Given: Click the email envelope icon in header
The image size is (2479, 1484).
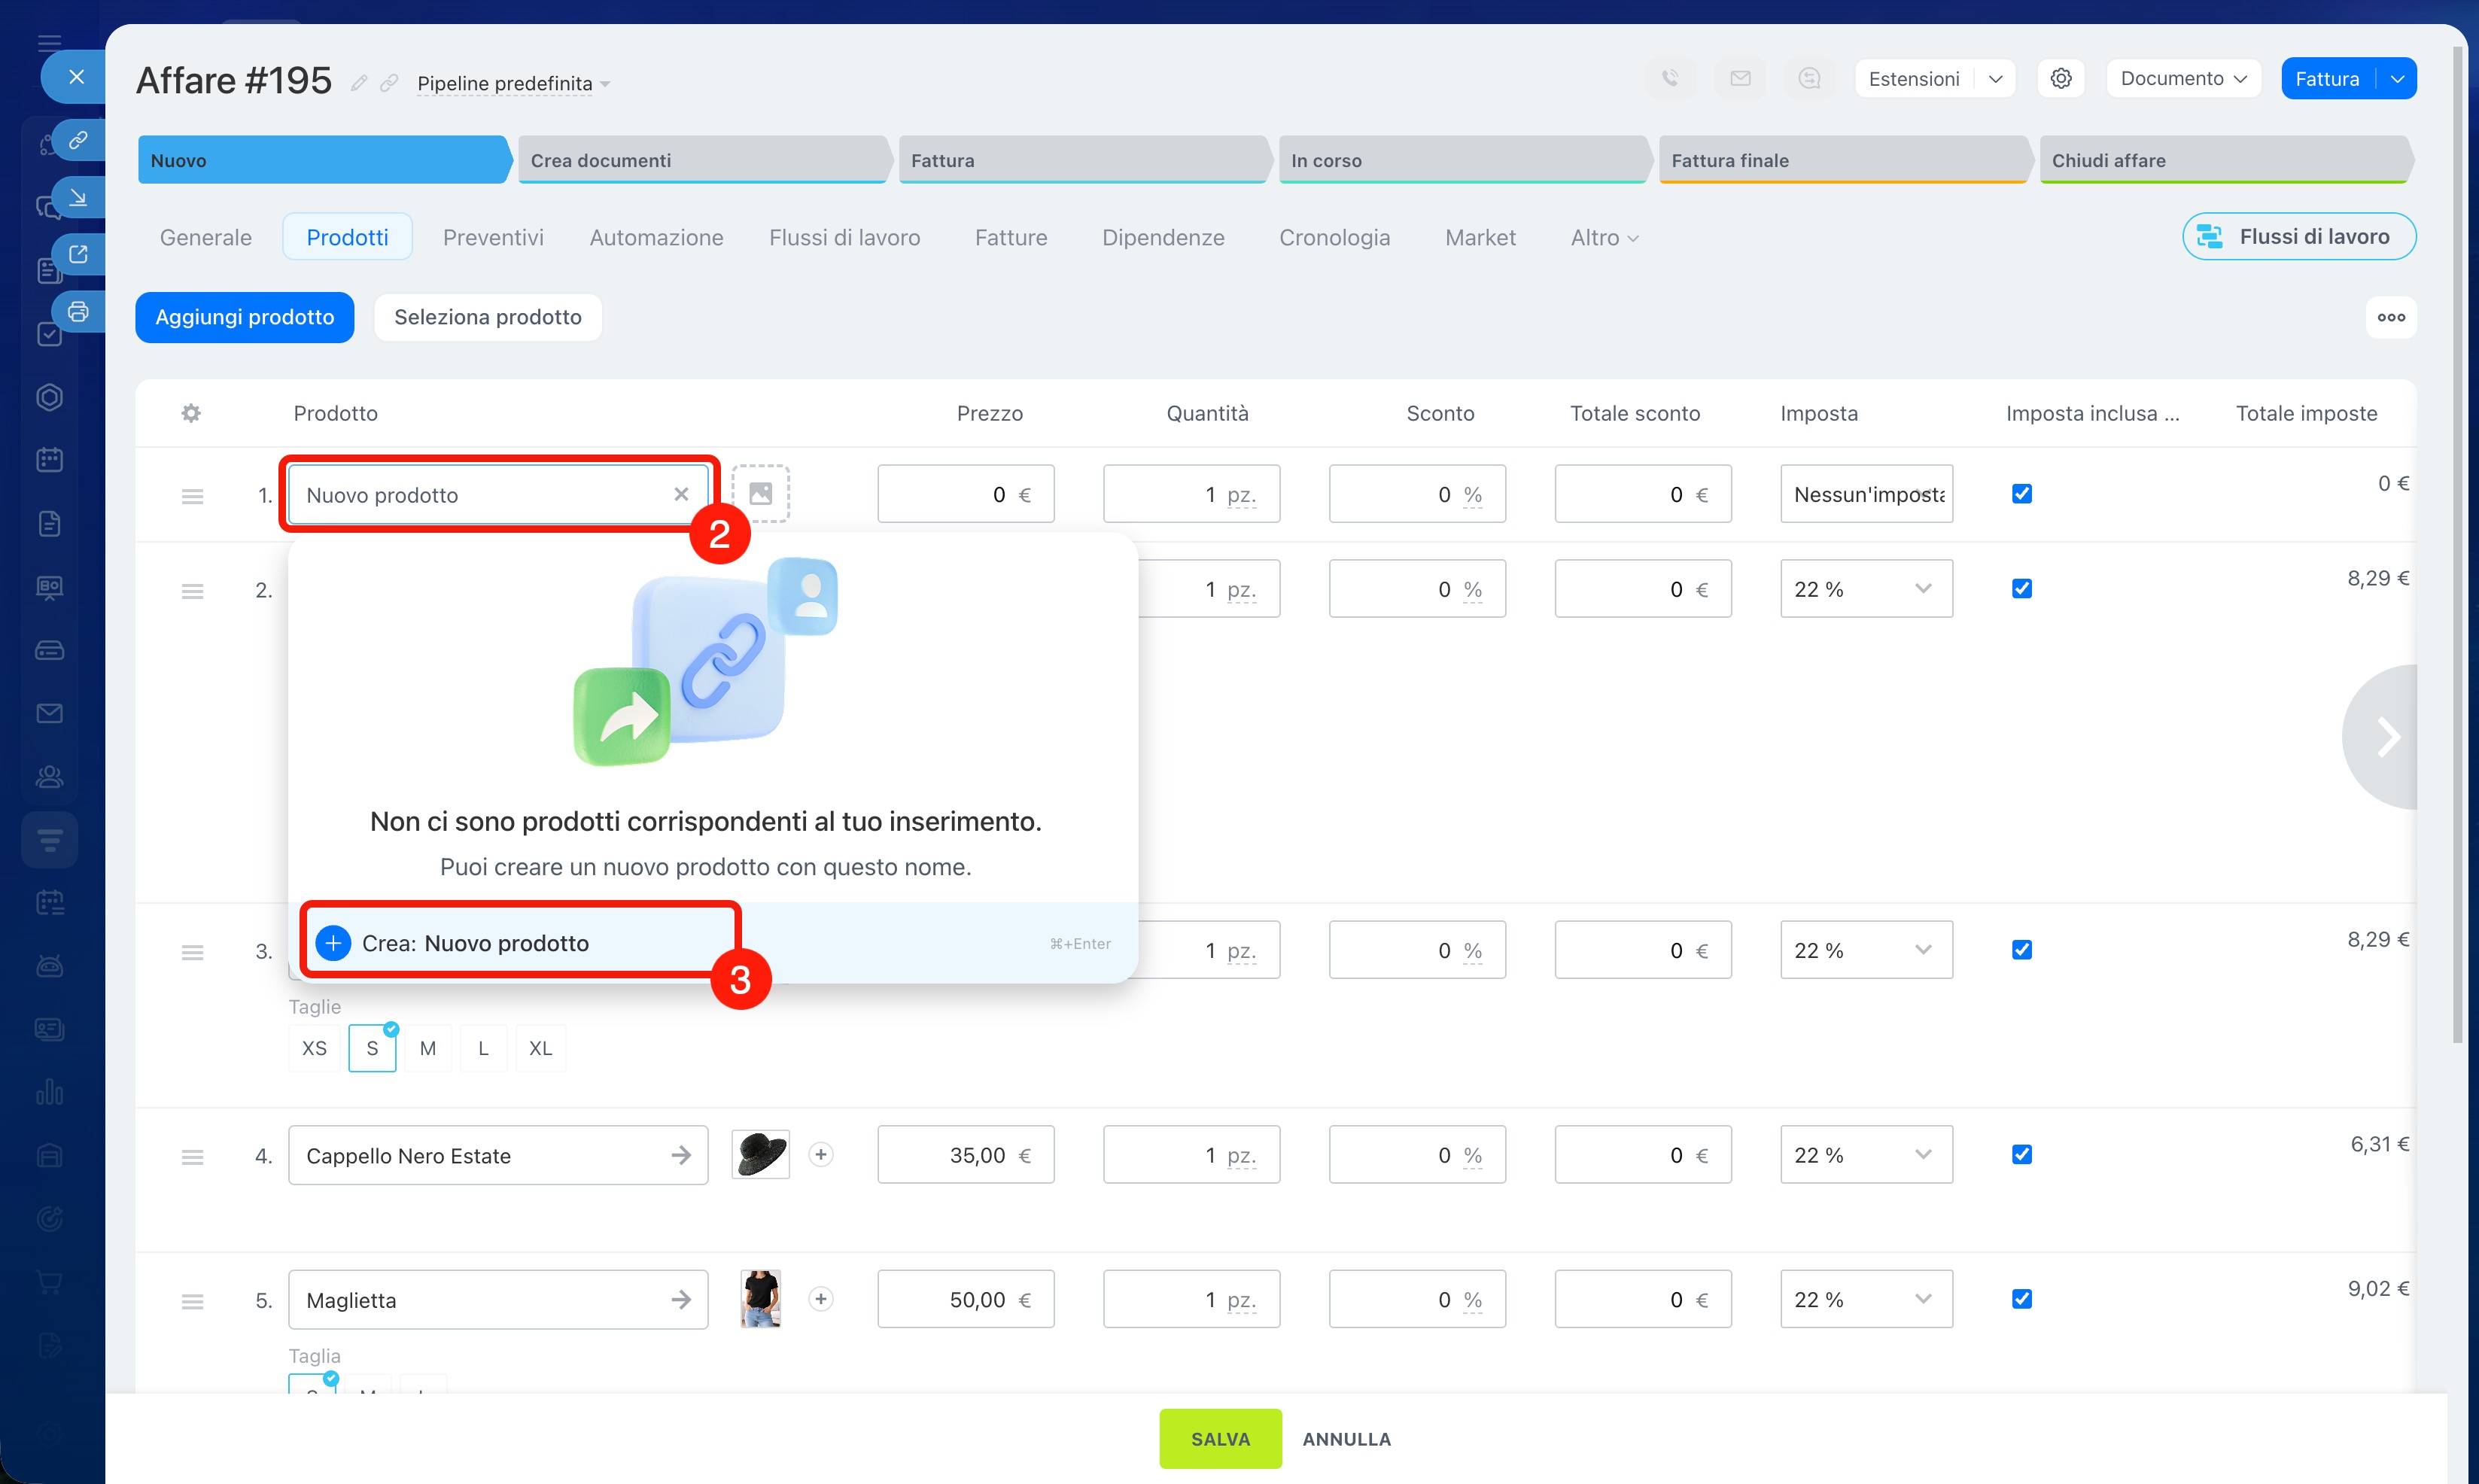Looking at the screenshot, I should (1740, 79).
